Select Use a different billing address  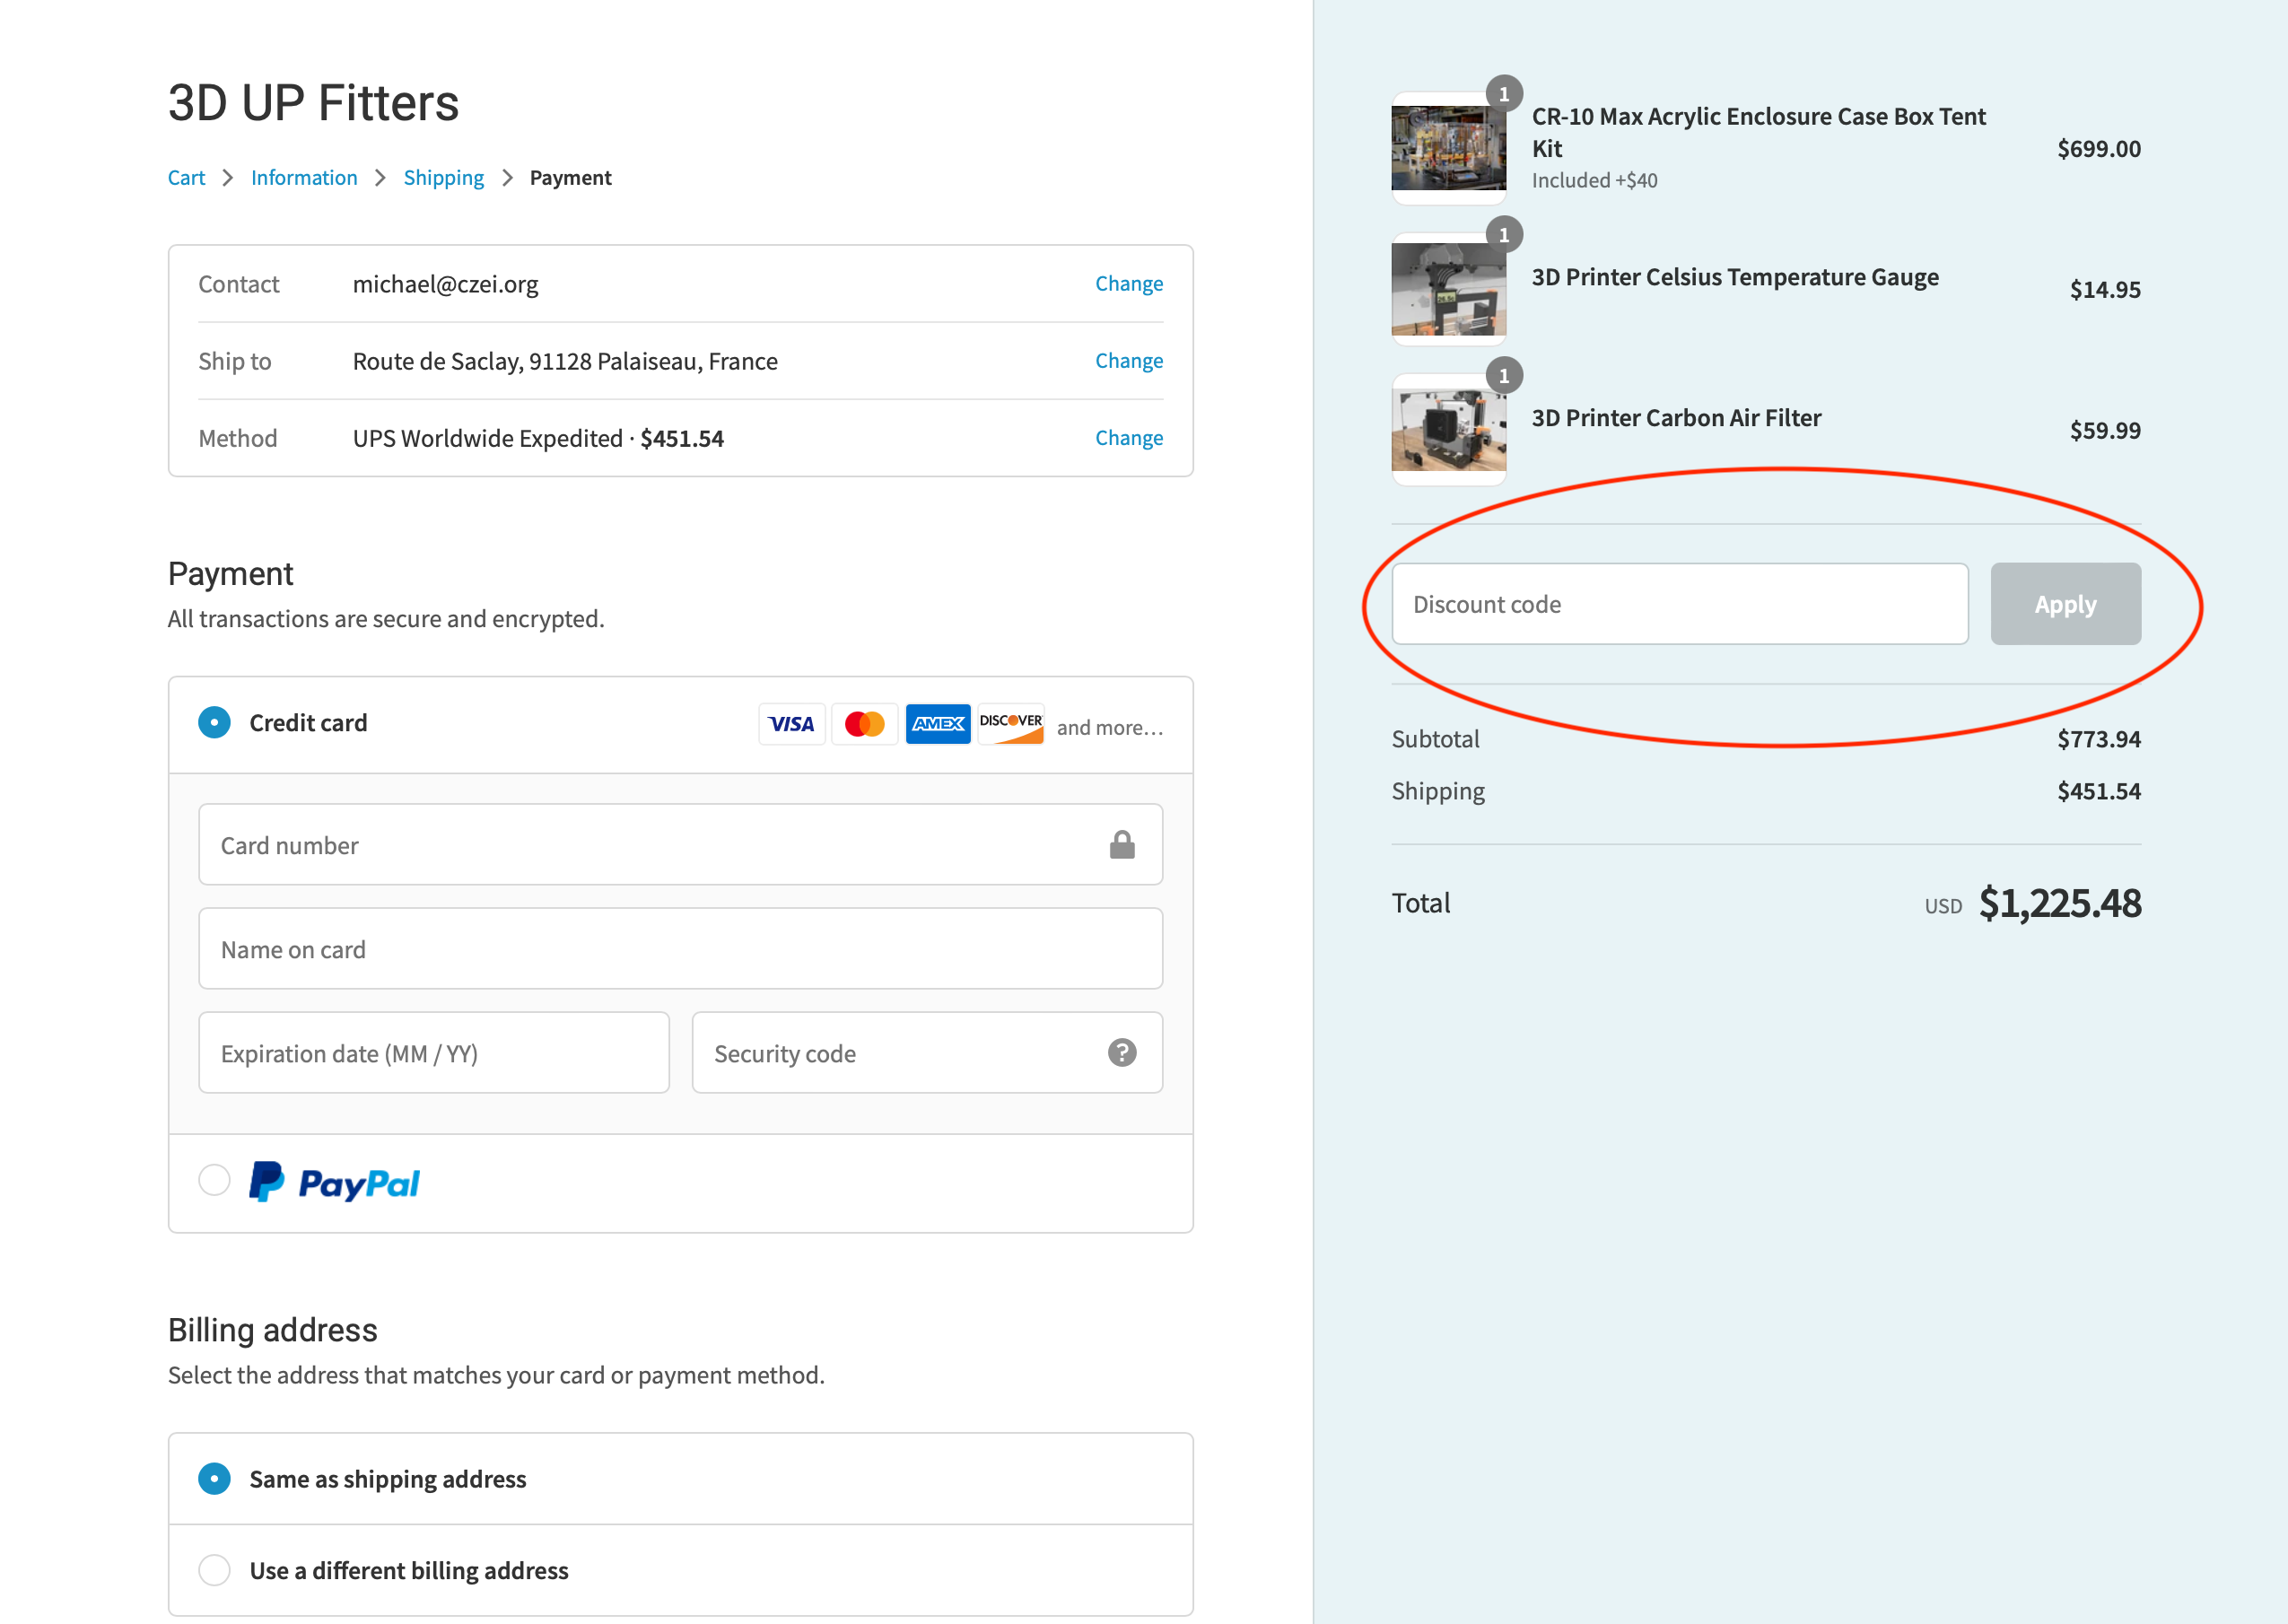[x=214, y=1570]
